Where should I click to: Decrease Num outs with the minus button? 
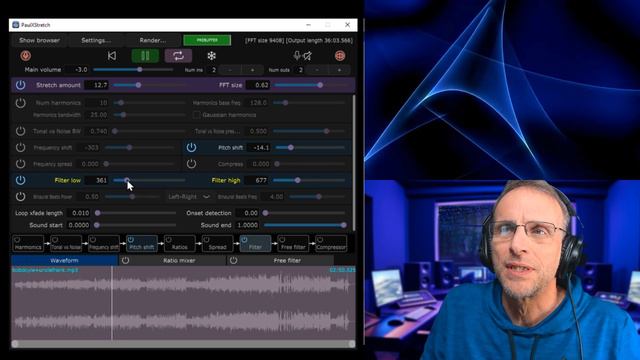317,70
